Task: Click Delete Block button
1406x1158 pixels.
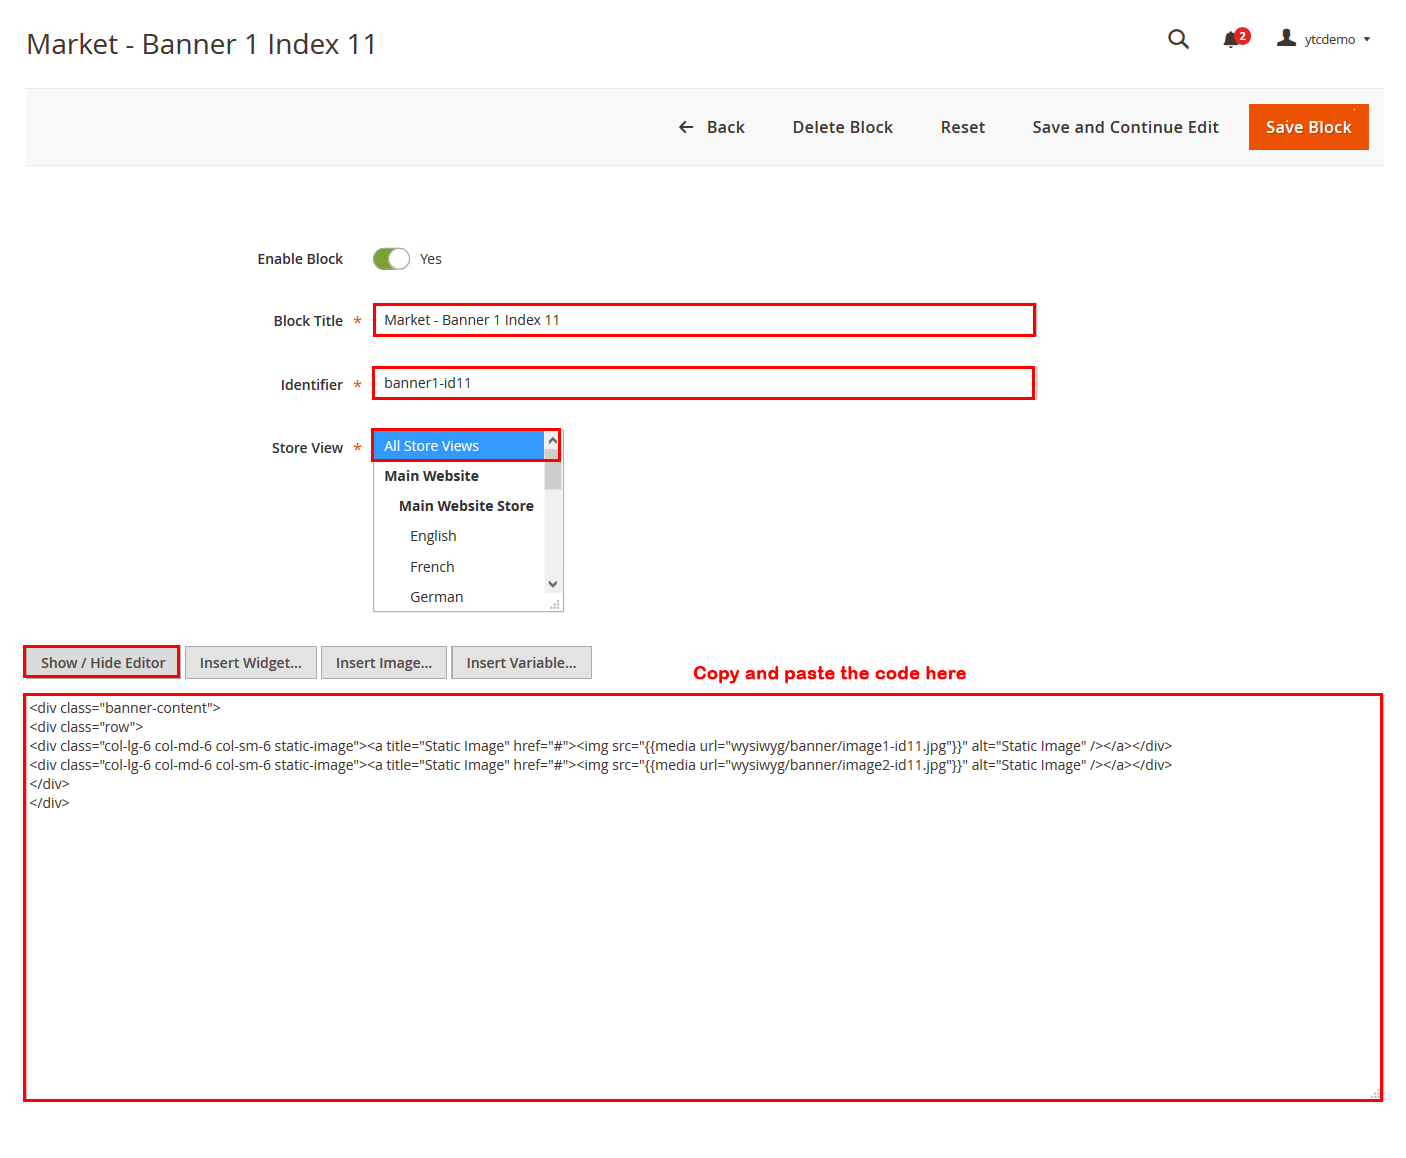Action: click(842, 127)
